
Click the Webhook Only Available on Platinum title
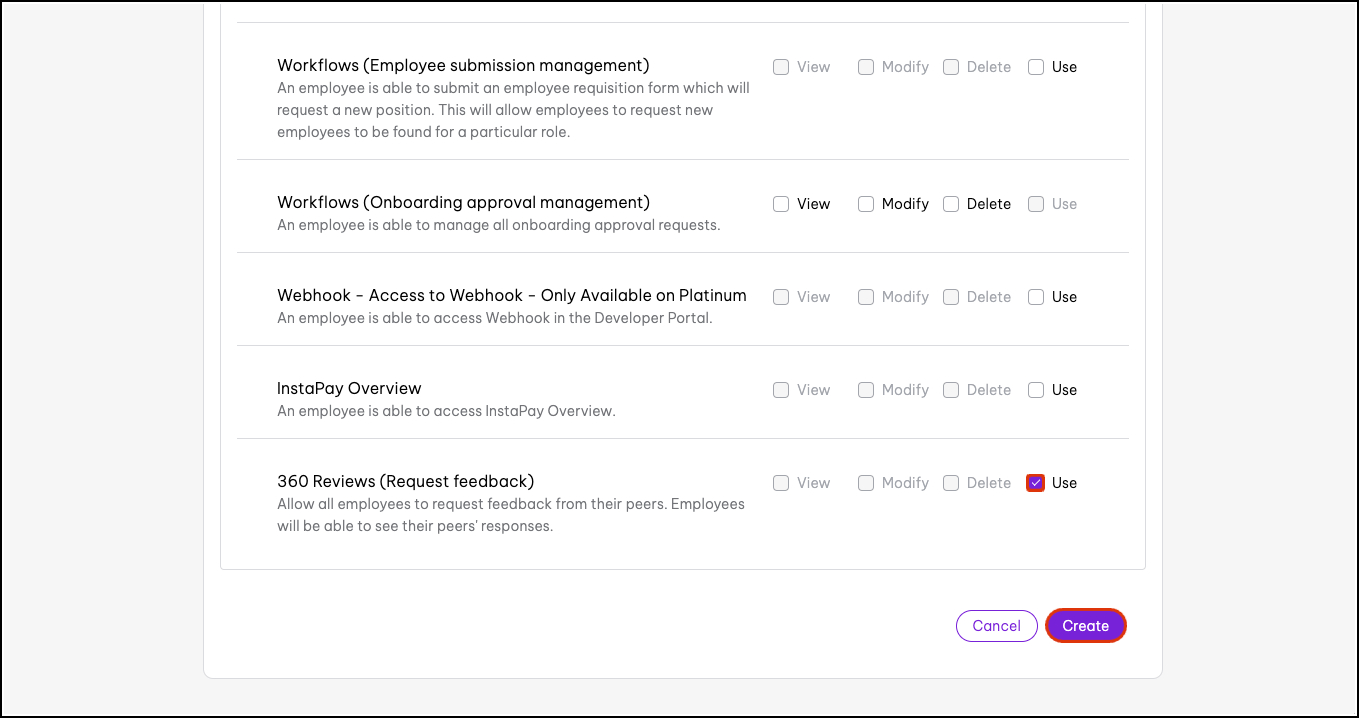pos(511,295)
